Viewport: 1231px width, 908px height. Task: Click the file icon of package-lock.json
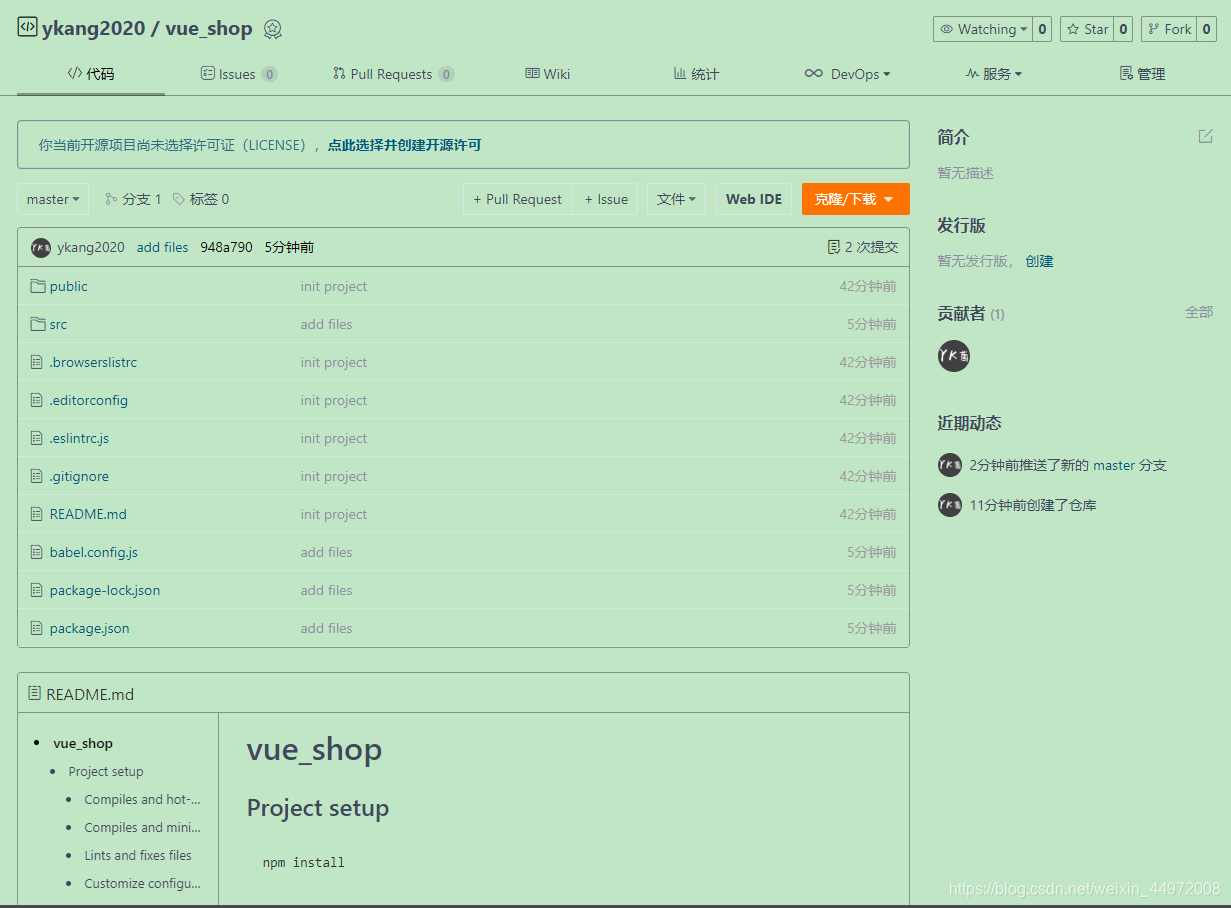(38, 590)
